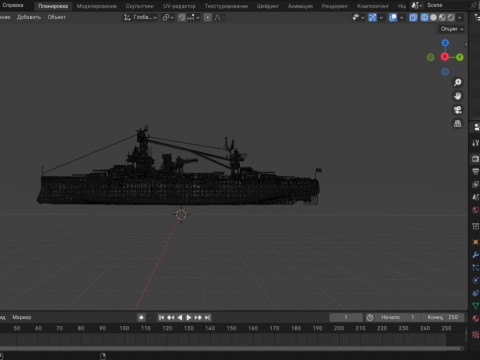Image resolution: width=480 pixels, height=360 pixels.
Task: Open the Particles properties tab
Action: [476, 268]
